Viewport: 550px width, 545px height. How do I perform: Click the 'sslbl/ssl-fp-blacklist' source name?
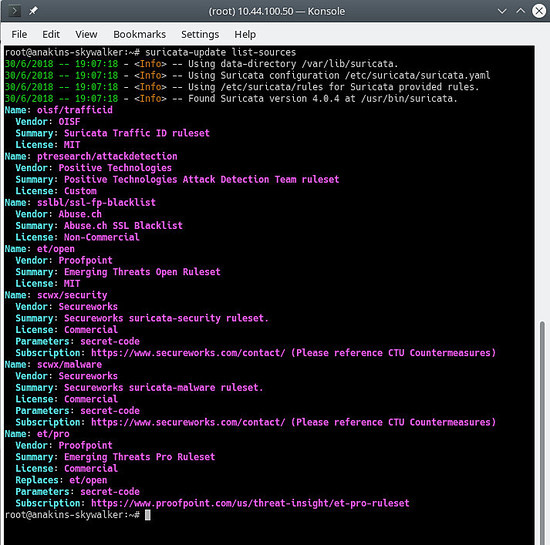click(x=96, y=203)
